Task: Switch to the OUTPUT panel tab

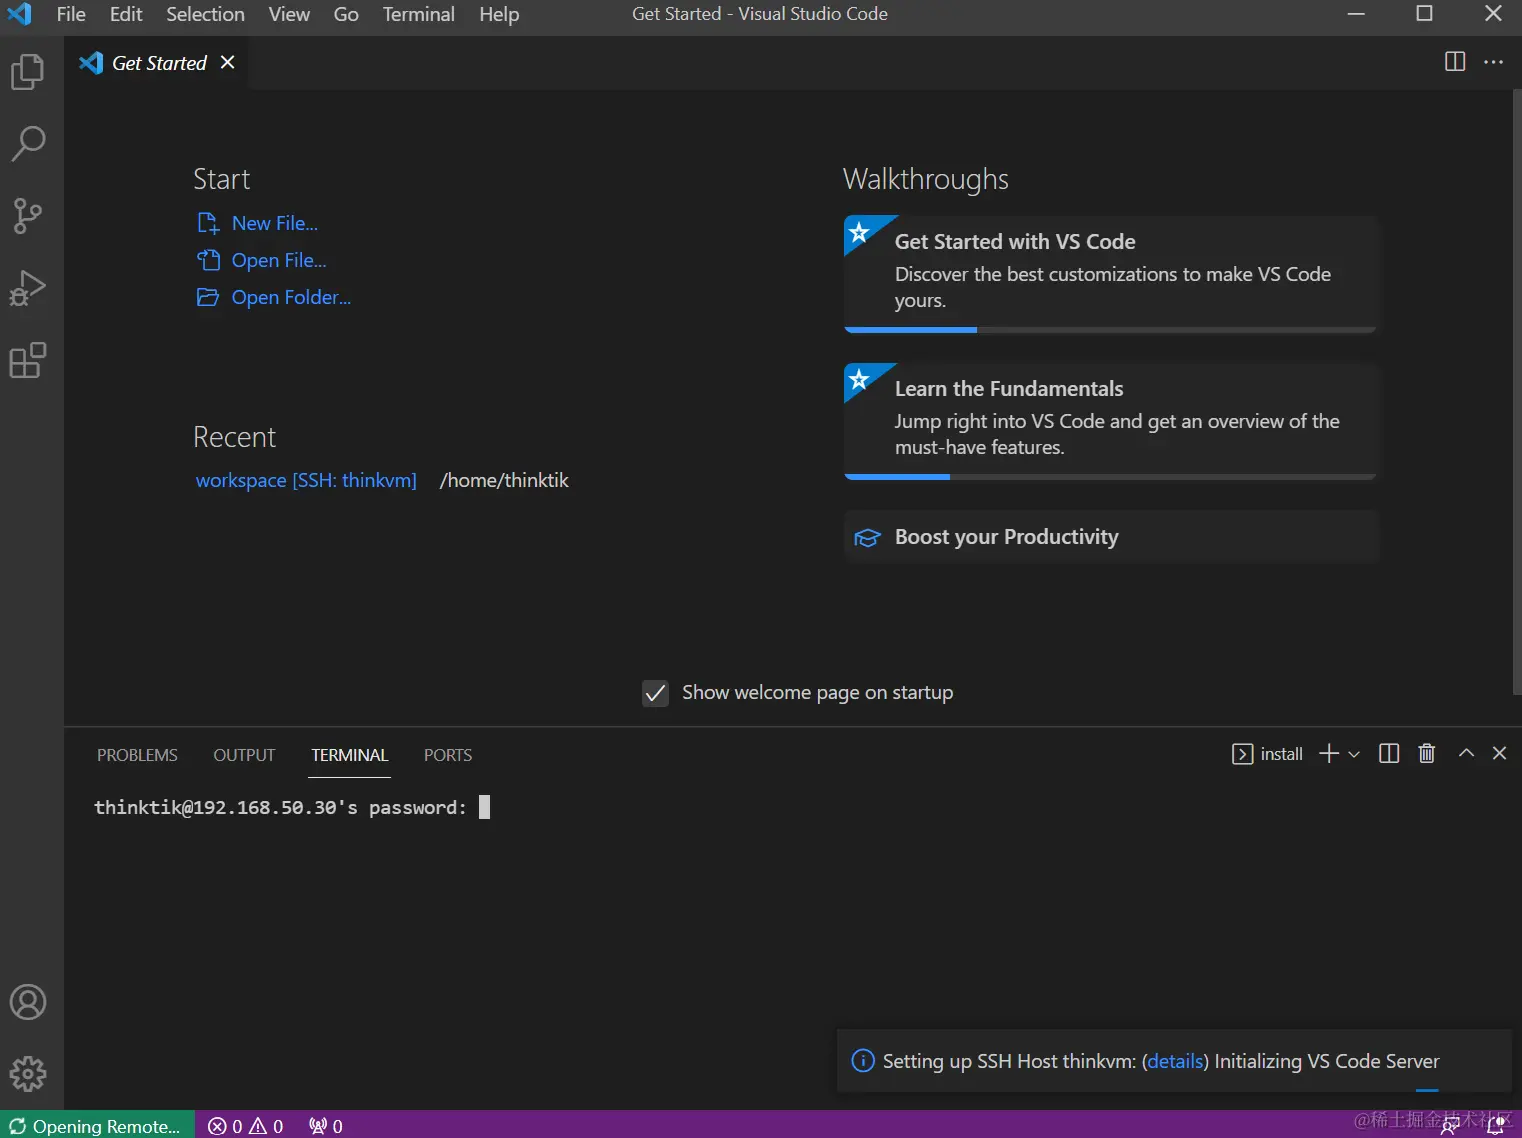Action: [x=244, y=755]
